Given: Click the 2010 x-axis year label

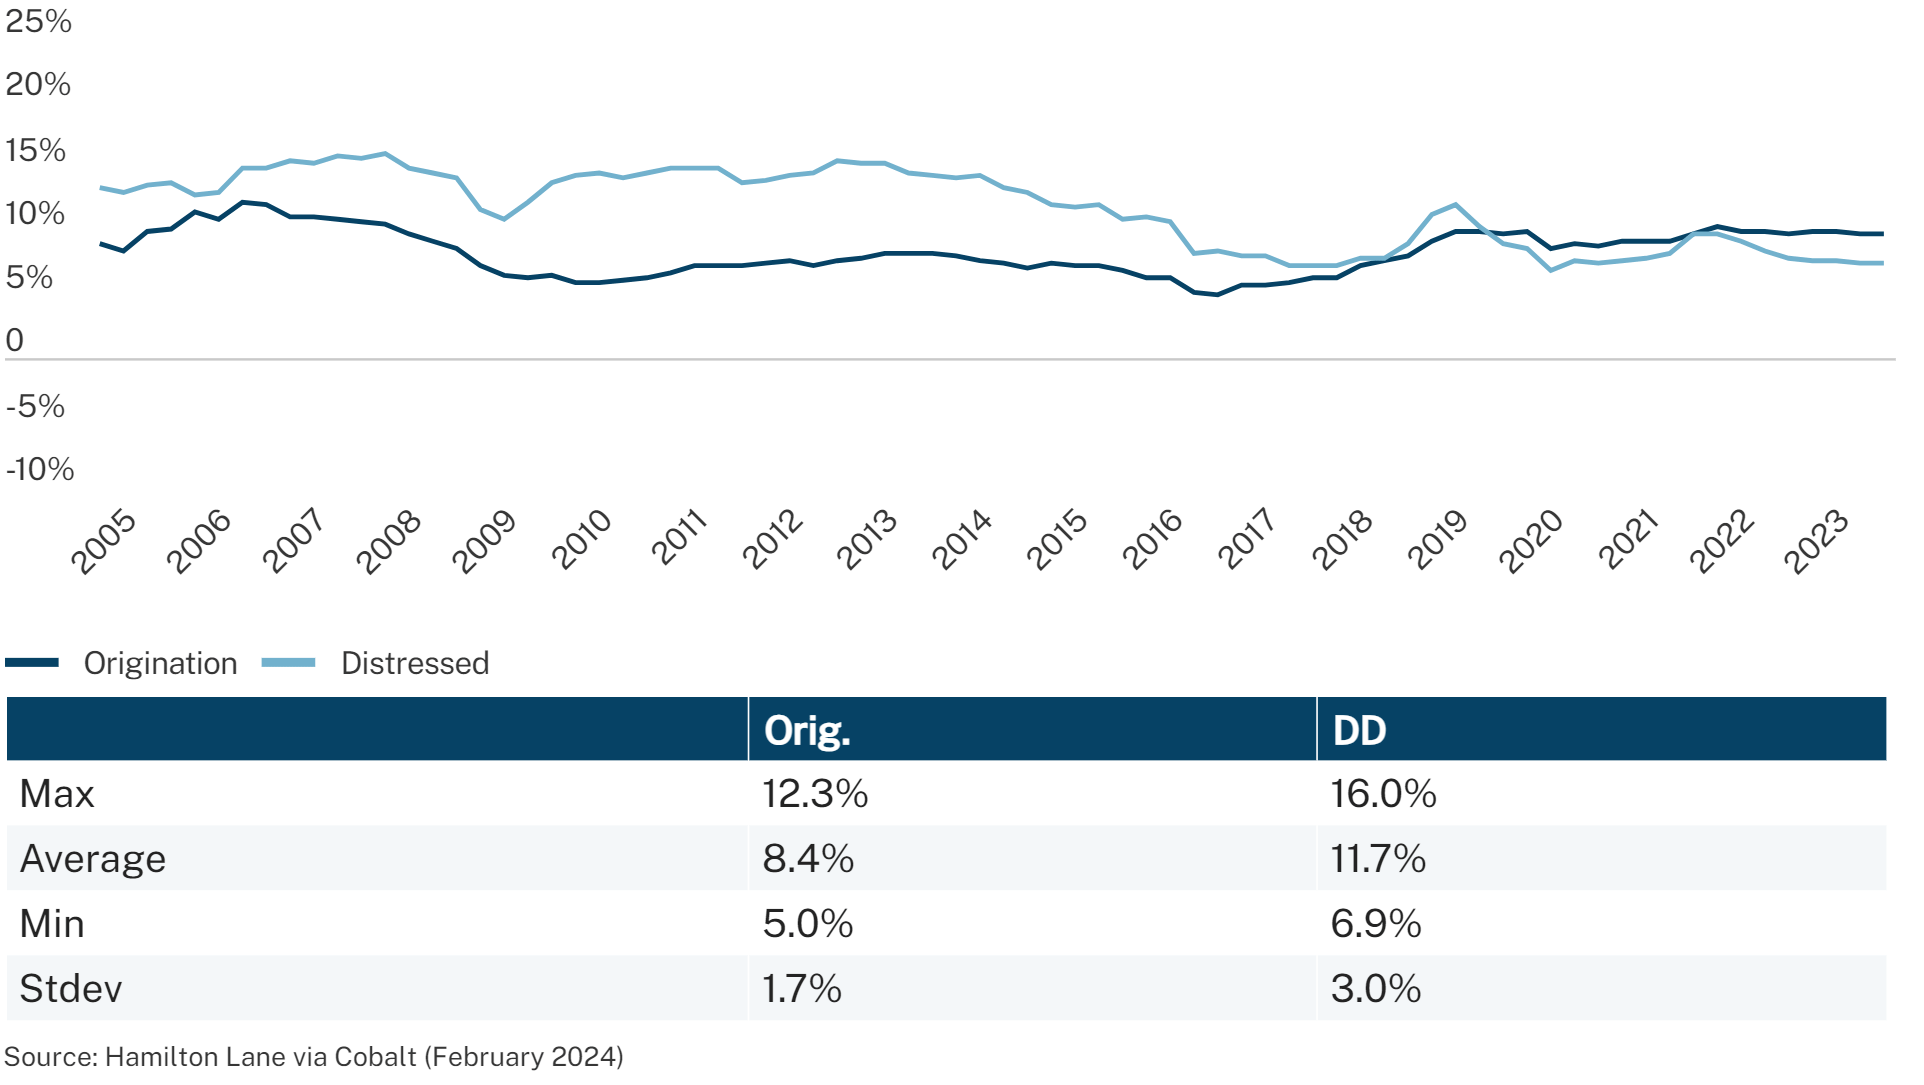Looking at the screenshot, I should click(x=581, y=539).
